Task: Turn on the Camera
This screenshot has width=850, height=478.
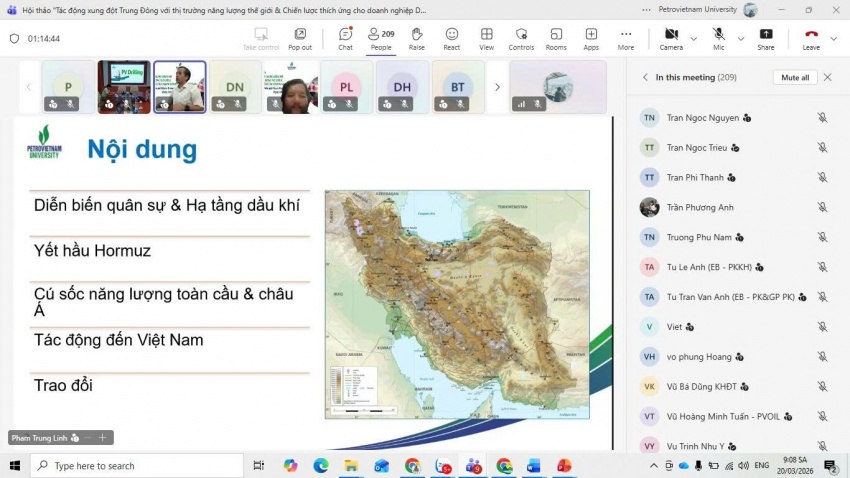Action: (x=670, y=38)
